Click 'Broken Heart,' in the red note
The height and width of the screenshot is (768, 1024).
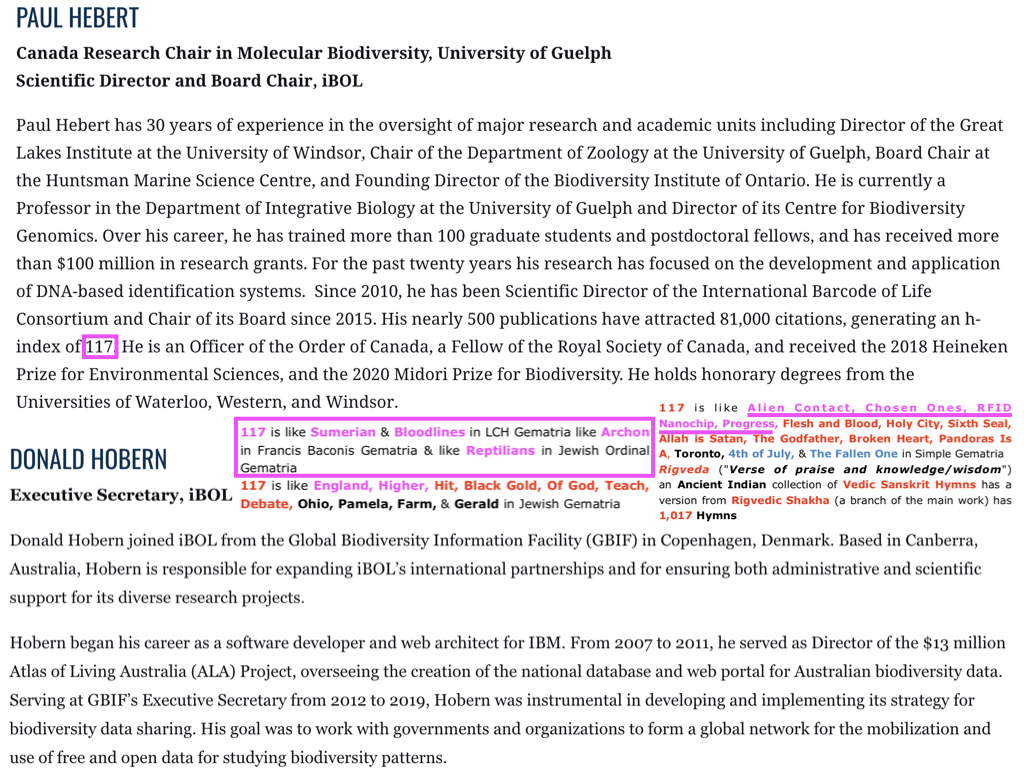point(889,438)
